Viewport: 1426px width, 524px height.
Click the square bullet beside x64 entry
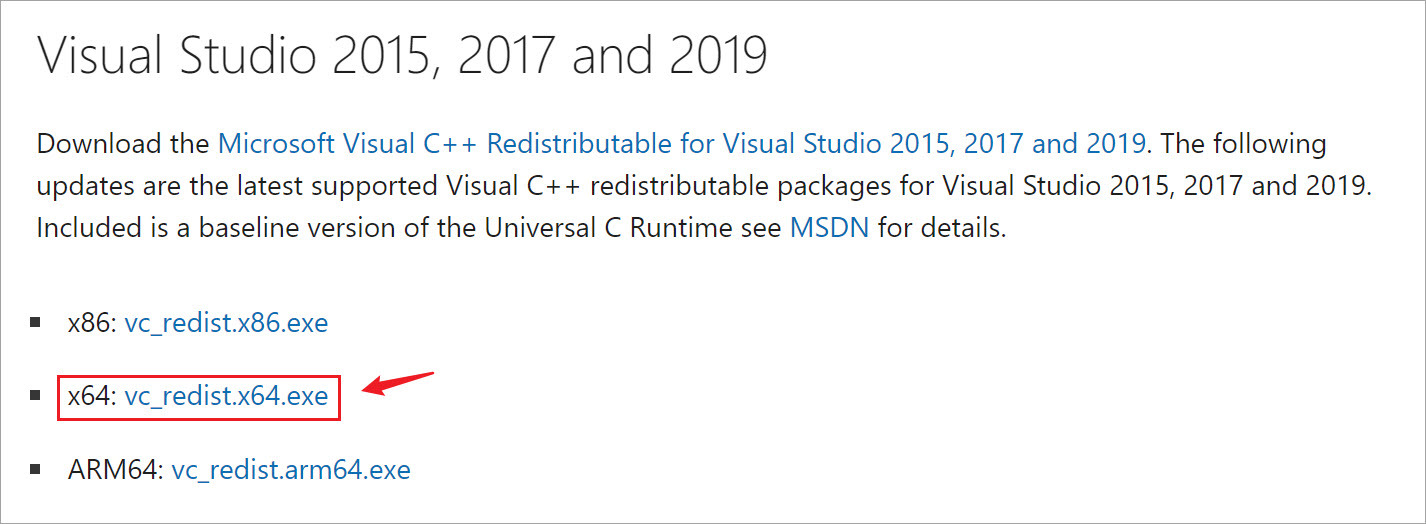pyautogui.click(x=36, y=396)
